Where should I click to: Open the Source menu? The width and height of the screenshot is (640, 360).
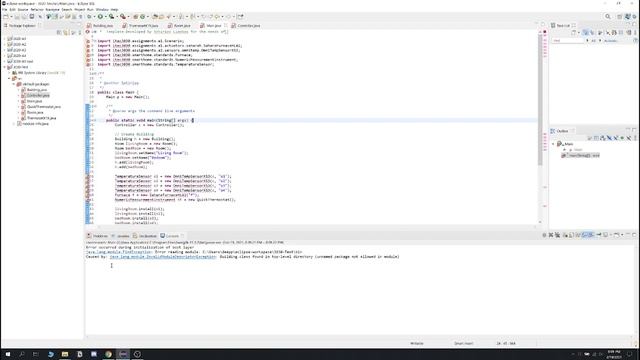[23, 9]
